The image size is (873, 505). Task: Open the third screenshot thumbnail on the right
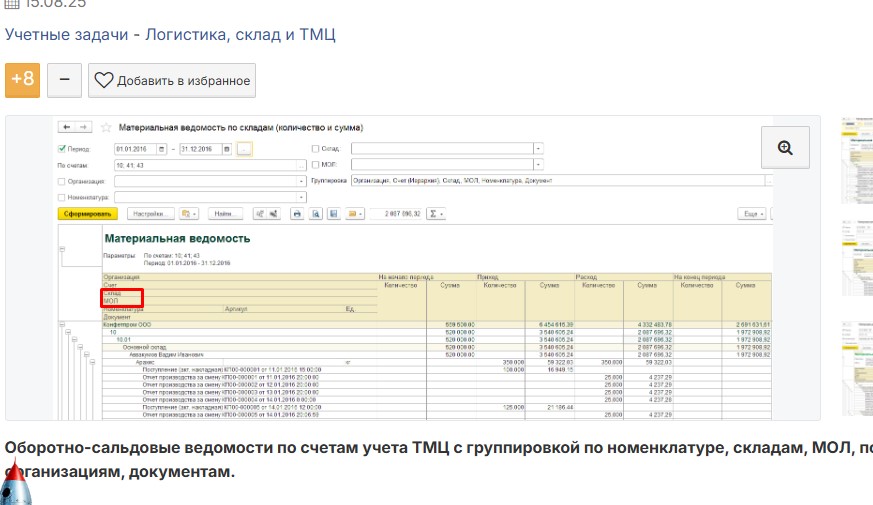coord(857,369)
